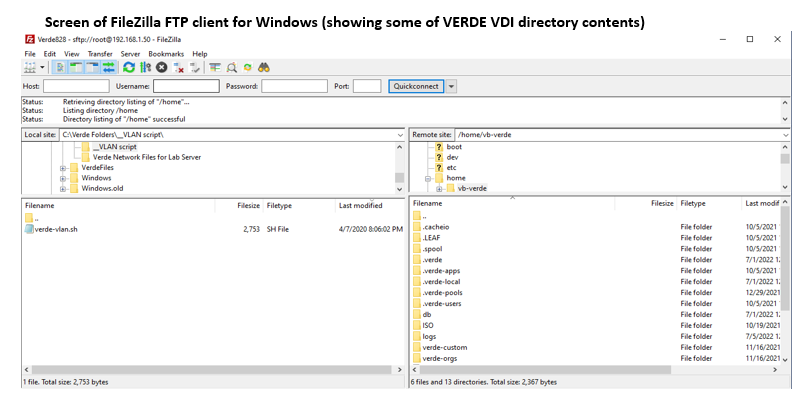This screenshot has height=404, width=810.
Task: Click the .LEAF folder icon
Action: 417,238
